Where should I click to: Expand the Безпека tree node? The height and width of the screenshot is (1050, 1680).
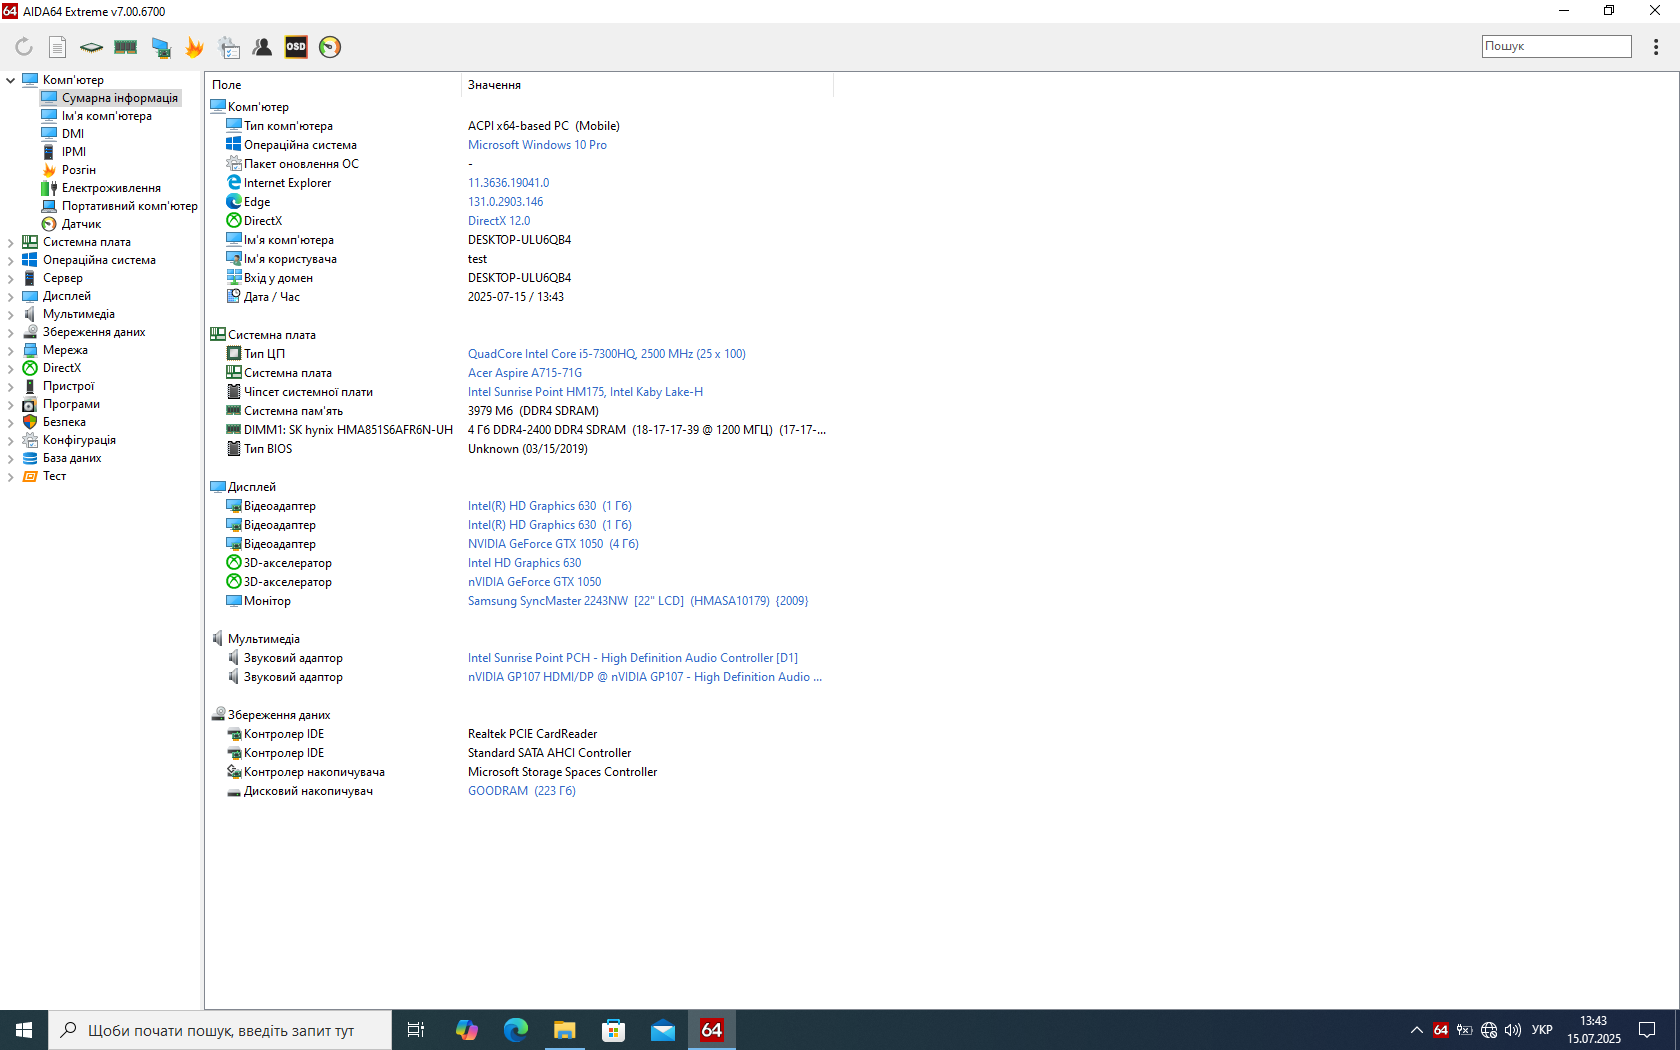tap(11, 422)
